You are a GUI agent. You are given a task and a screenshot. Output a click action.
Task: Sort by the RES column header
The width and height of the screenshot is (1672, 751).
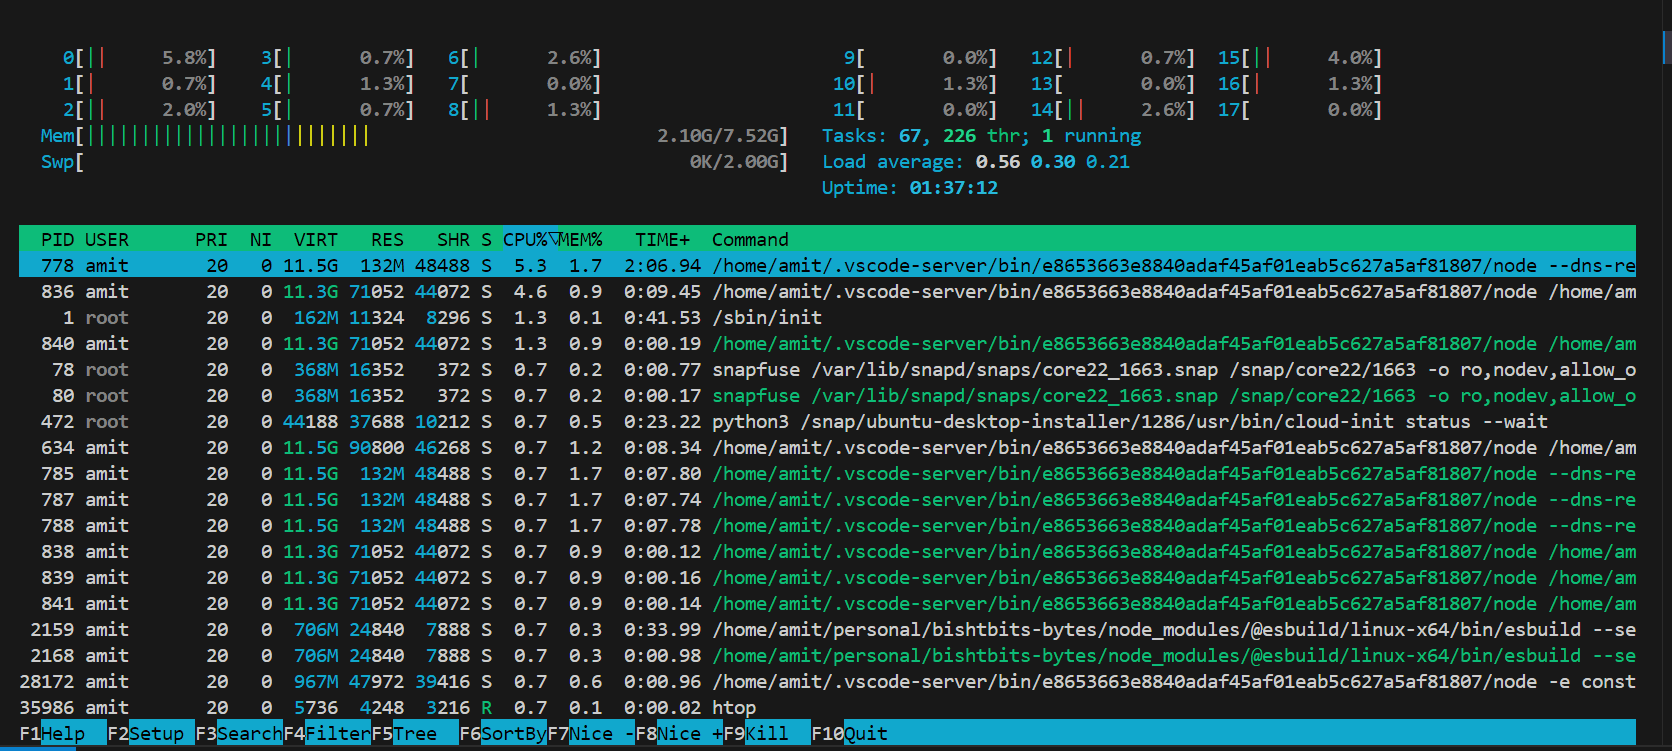pyautogui.click(x=387, y=239)
